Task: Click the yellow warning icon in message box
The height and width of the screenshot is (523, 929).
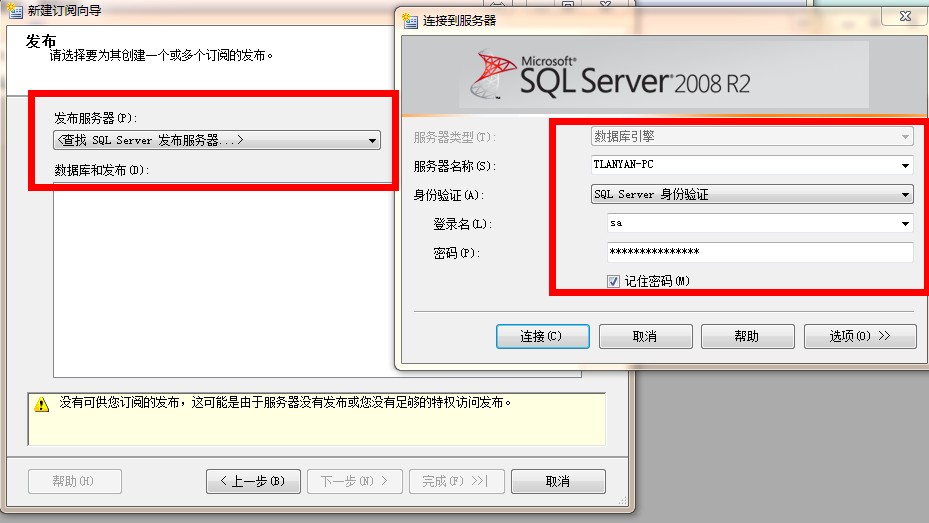Action: pos(41,404)
